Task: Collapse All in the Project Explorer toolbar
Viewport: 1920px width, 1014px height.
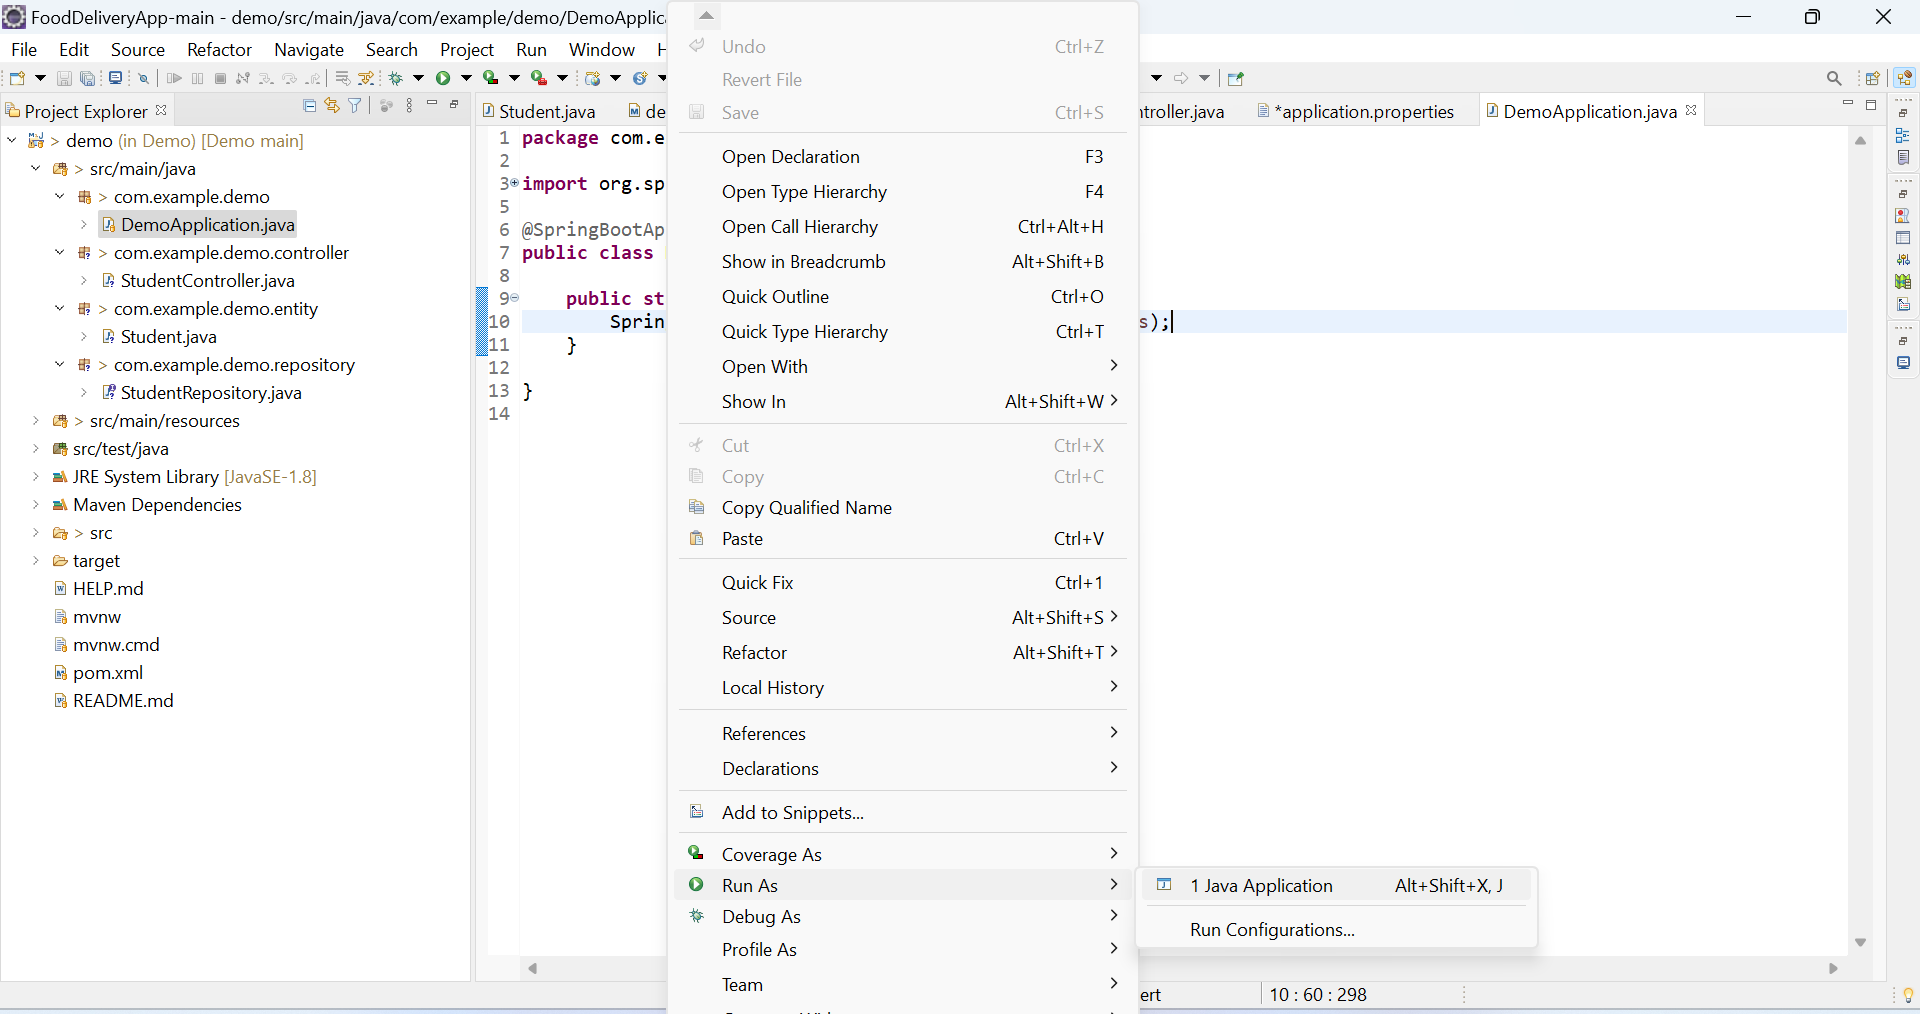Action: [x=309, y=105]
